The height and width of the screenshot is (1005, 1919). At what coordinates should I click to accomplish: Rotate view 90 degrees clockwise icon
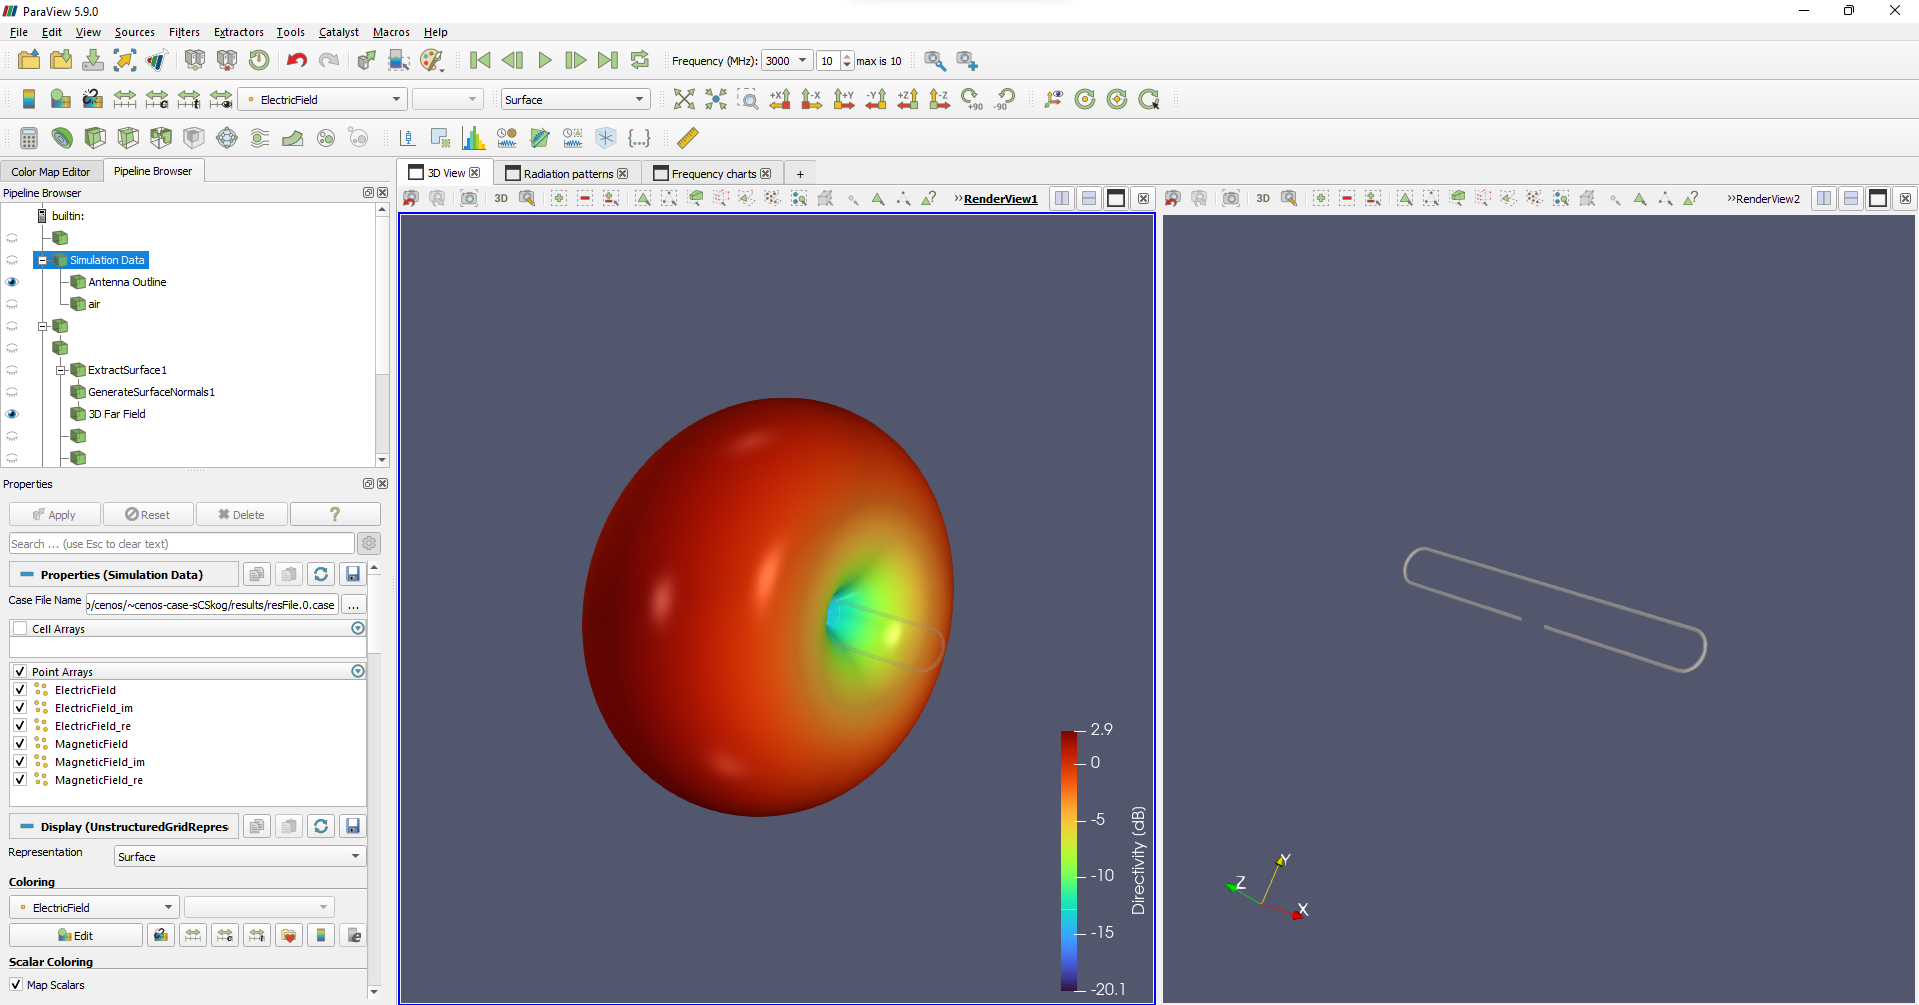(x=972, y=99)
